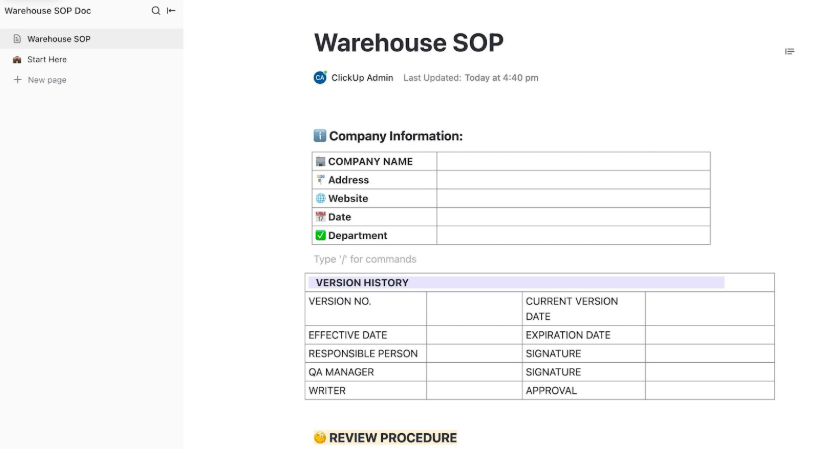The height and width of the screenshot is (462, 815).
Task: Click the New page button
Action: pos(47,80)
